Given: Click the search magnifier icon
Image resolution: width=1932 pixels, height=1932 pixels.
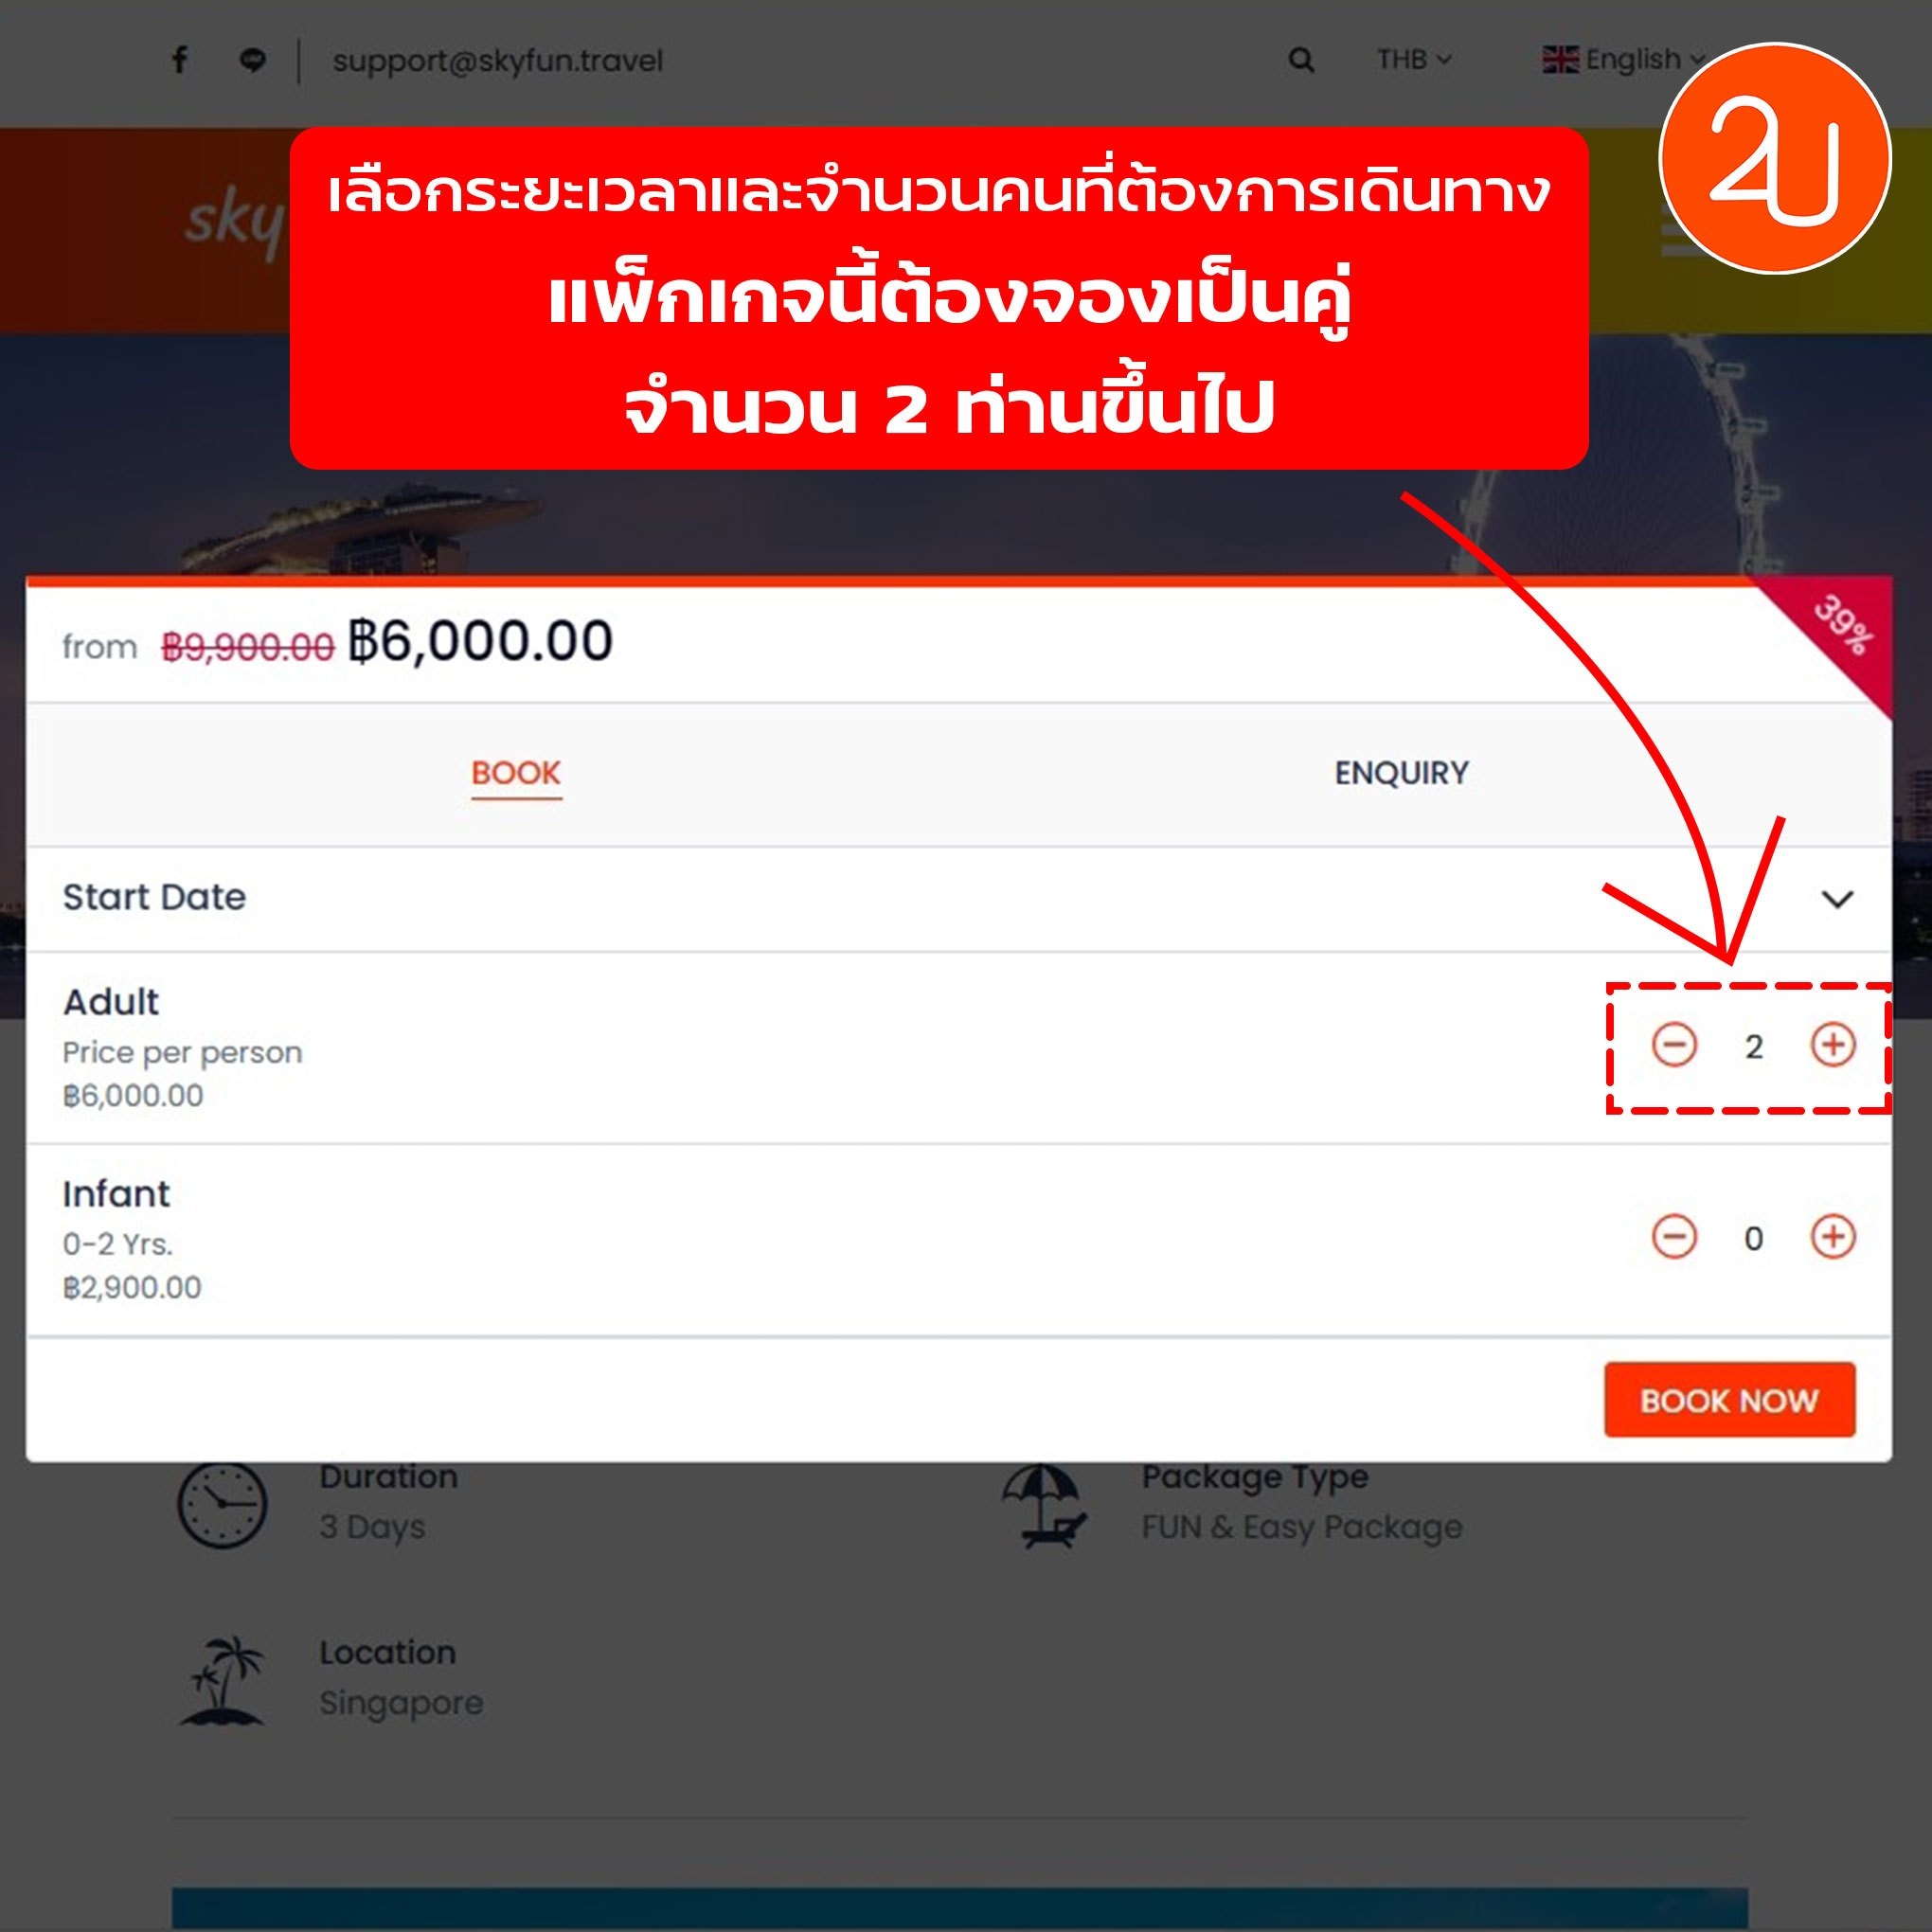Looking at the screenshot, I should click(1301, 60).
